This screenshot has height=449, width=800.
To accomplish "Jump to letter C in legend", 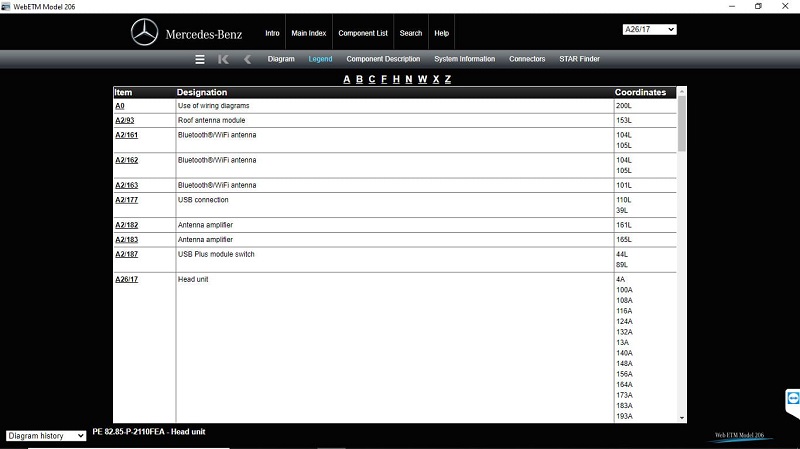I will [x=371, y=79].
